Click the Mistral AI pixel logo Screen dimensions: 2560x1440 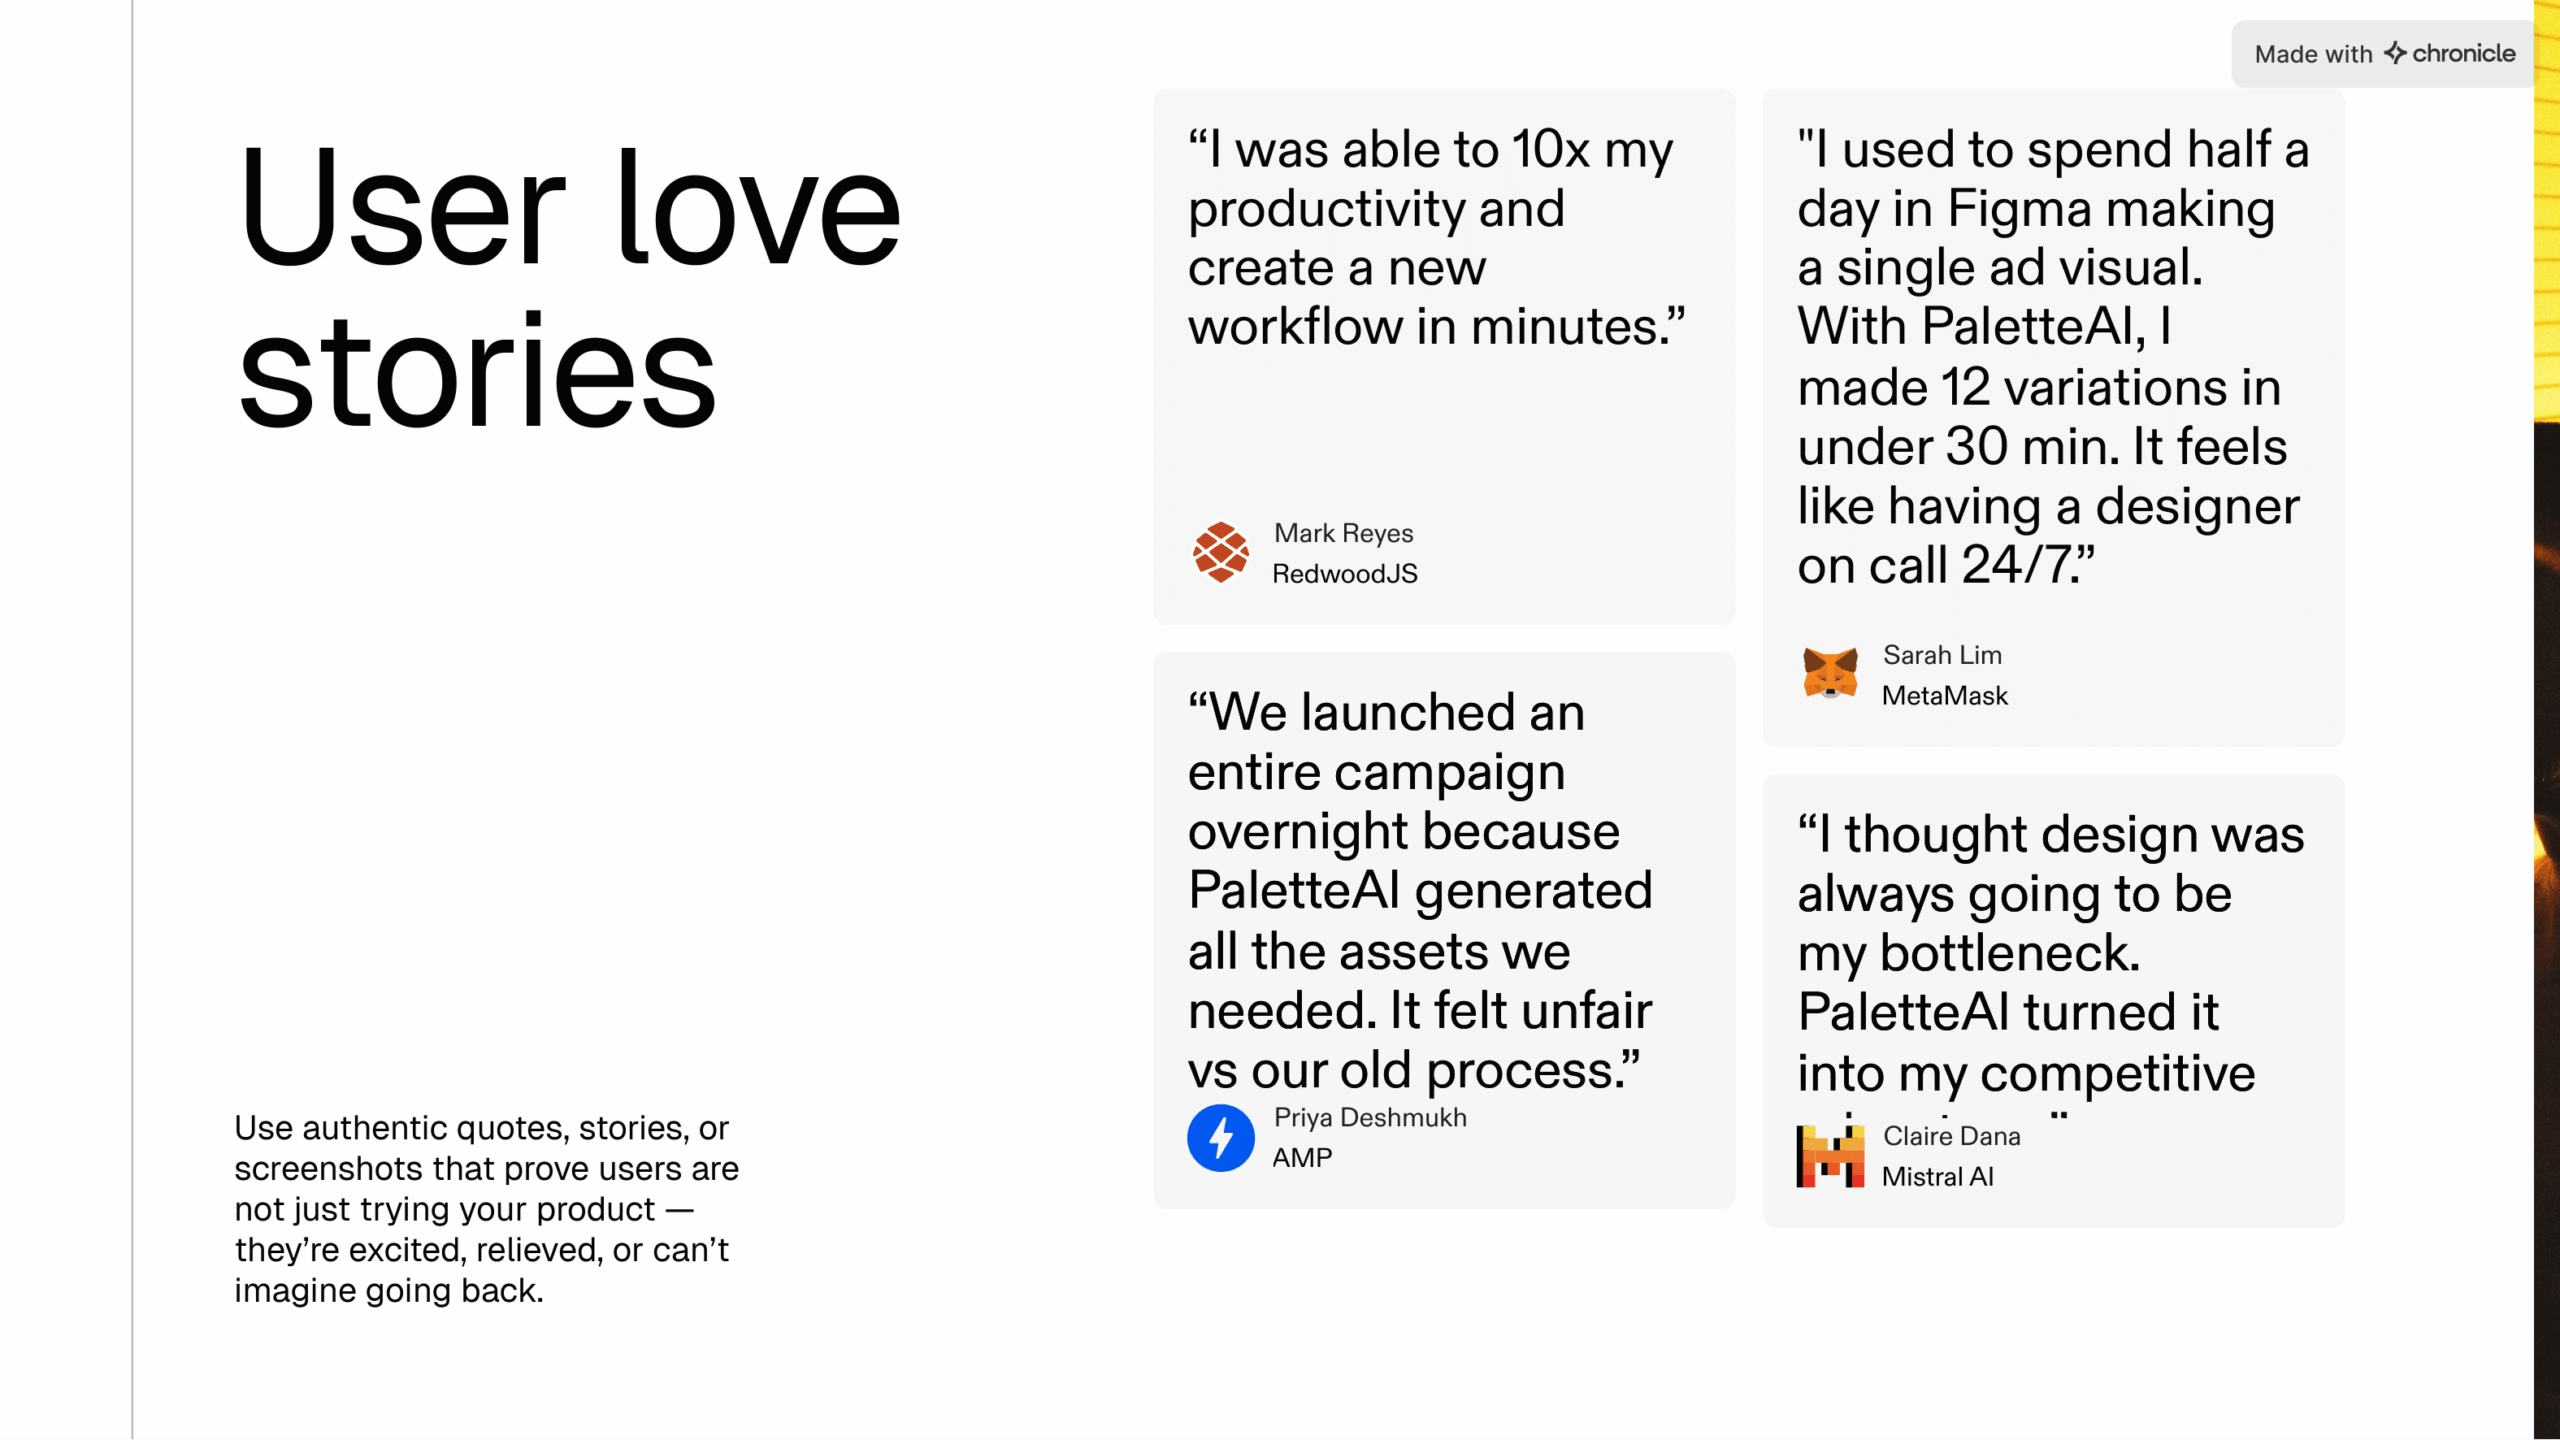click(1830, 1156)
